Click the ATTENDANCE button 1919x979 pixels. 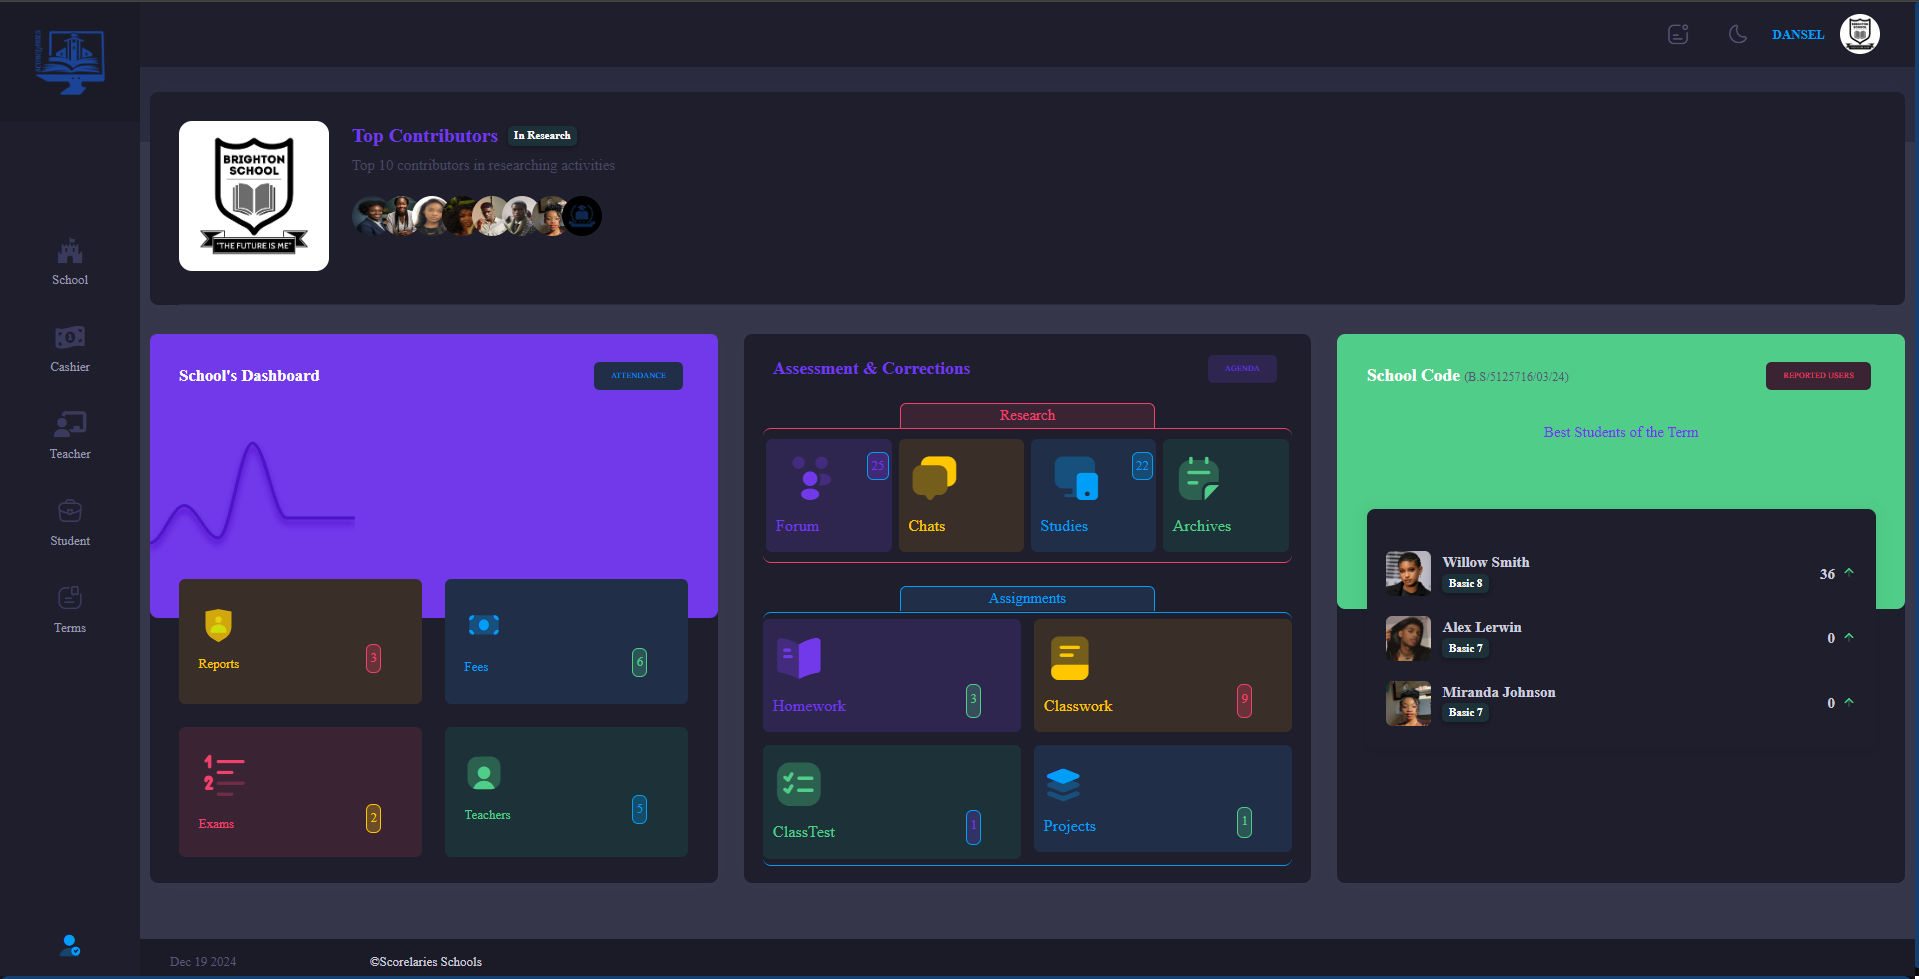[638, 376]
